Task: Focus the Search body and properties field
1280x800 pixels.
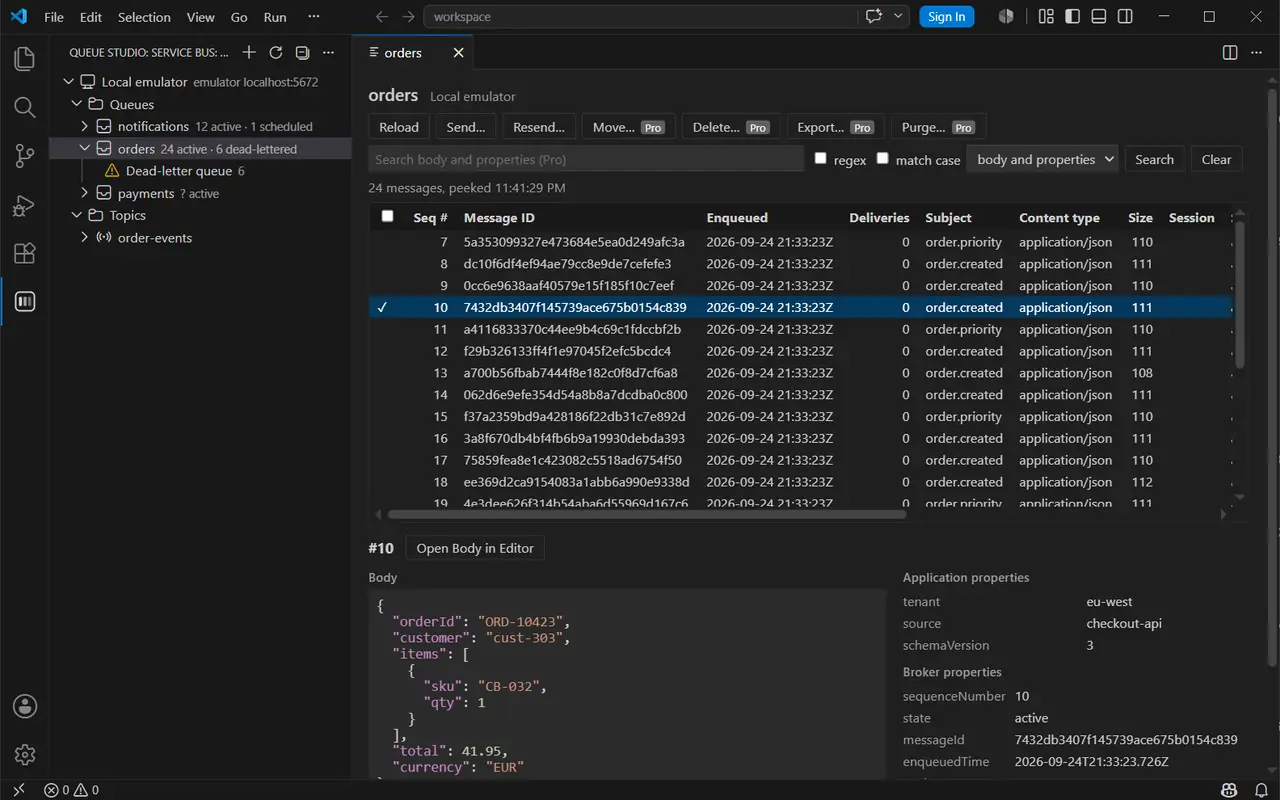Action: tap(586, 159)
